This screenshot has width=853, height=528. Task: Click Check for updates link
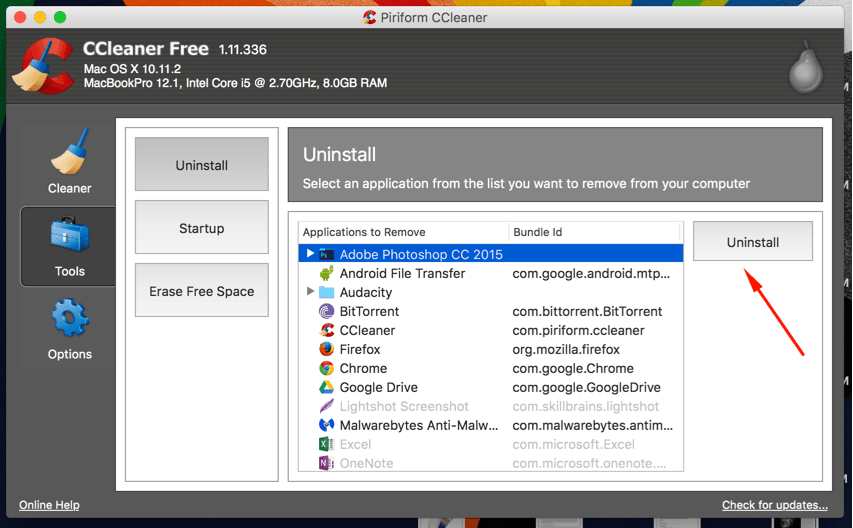click(x=775, y=505)
